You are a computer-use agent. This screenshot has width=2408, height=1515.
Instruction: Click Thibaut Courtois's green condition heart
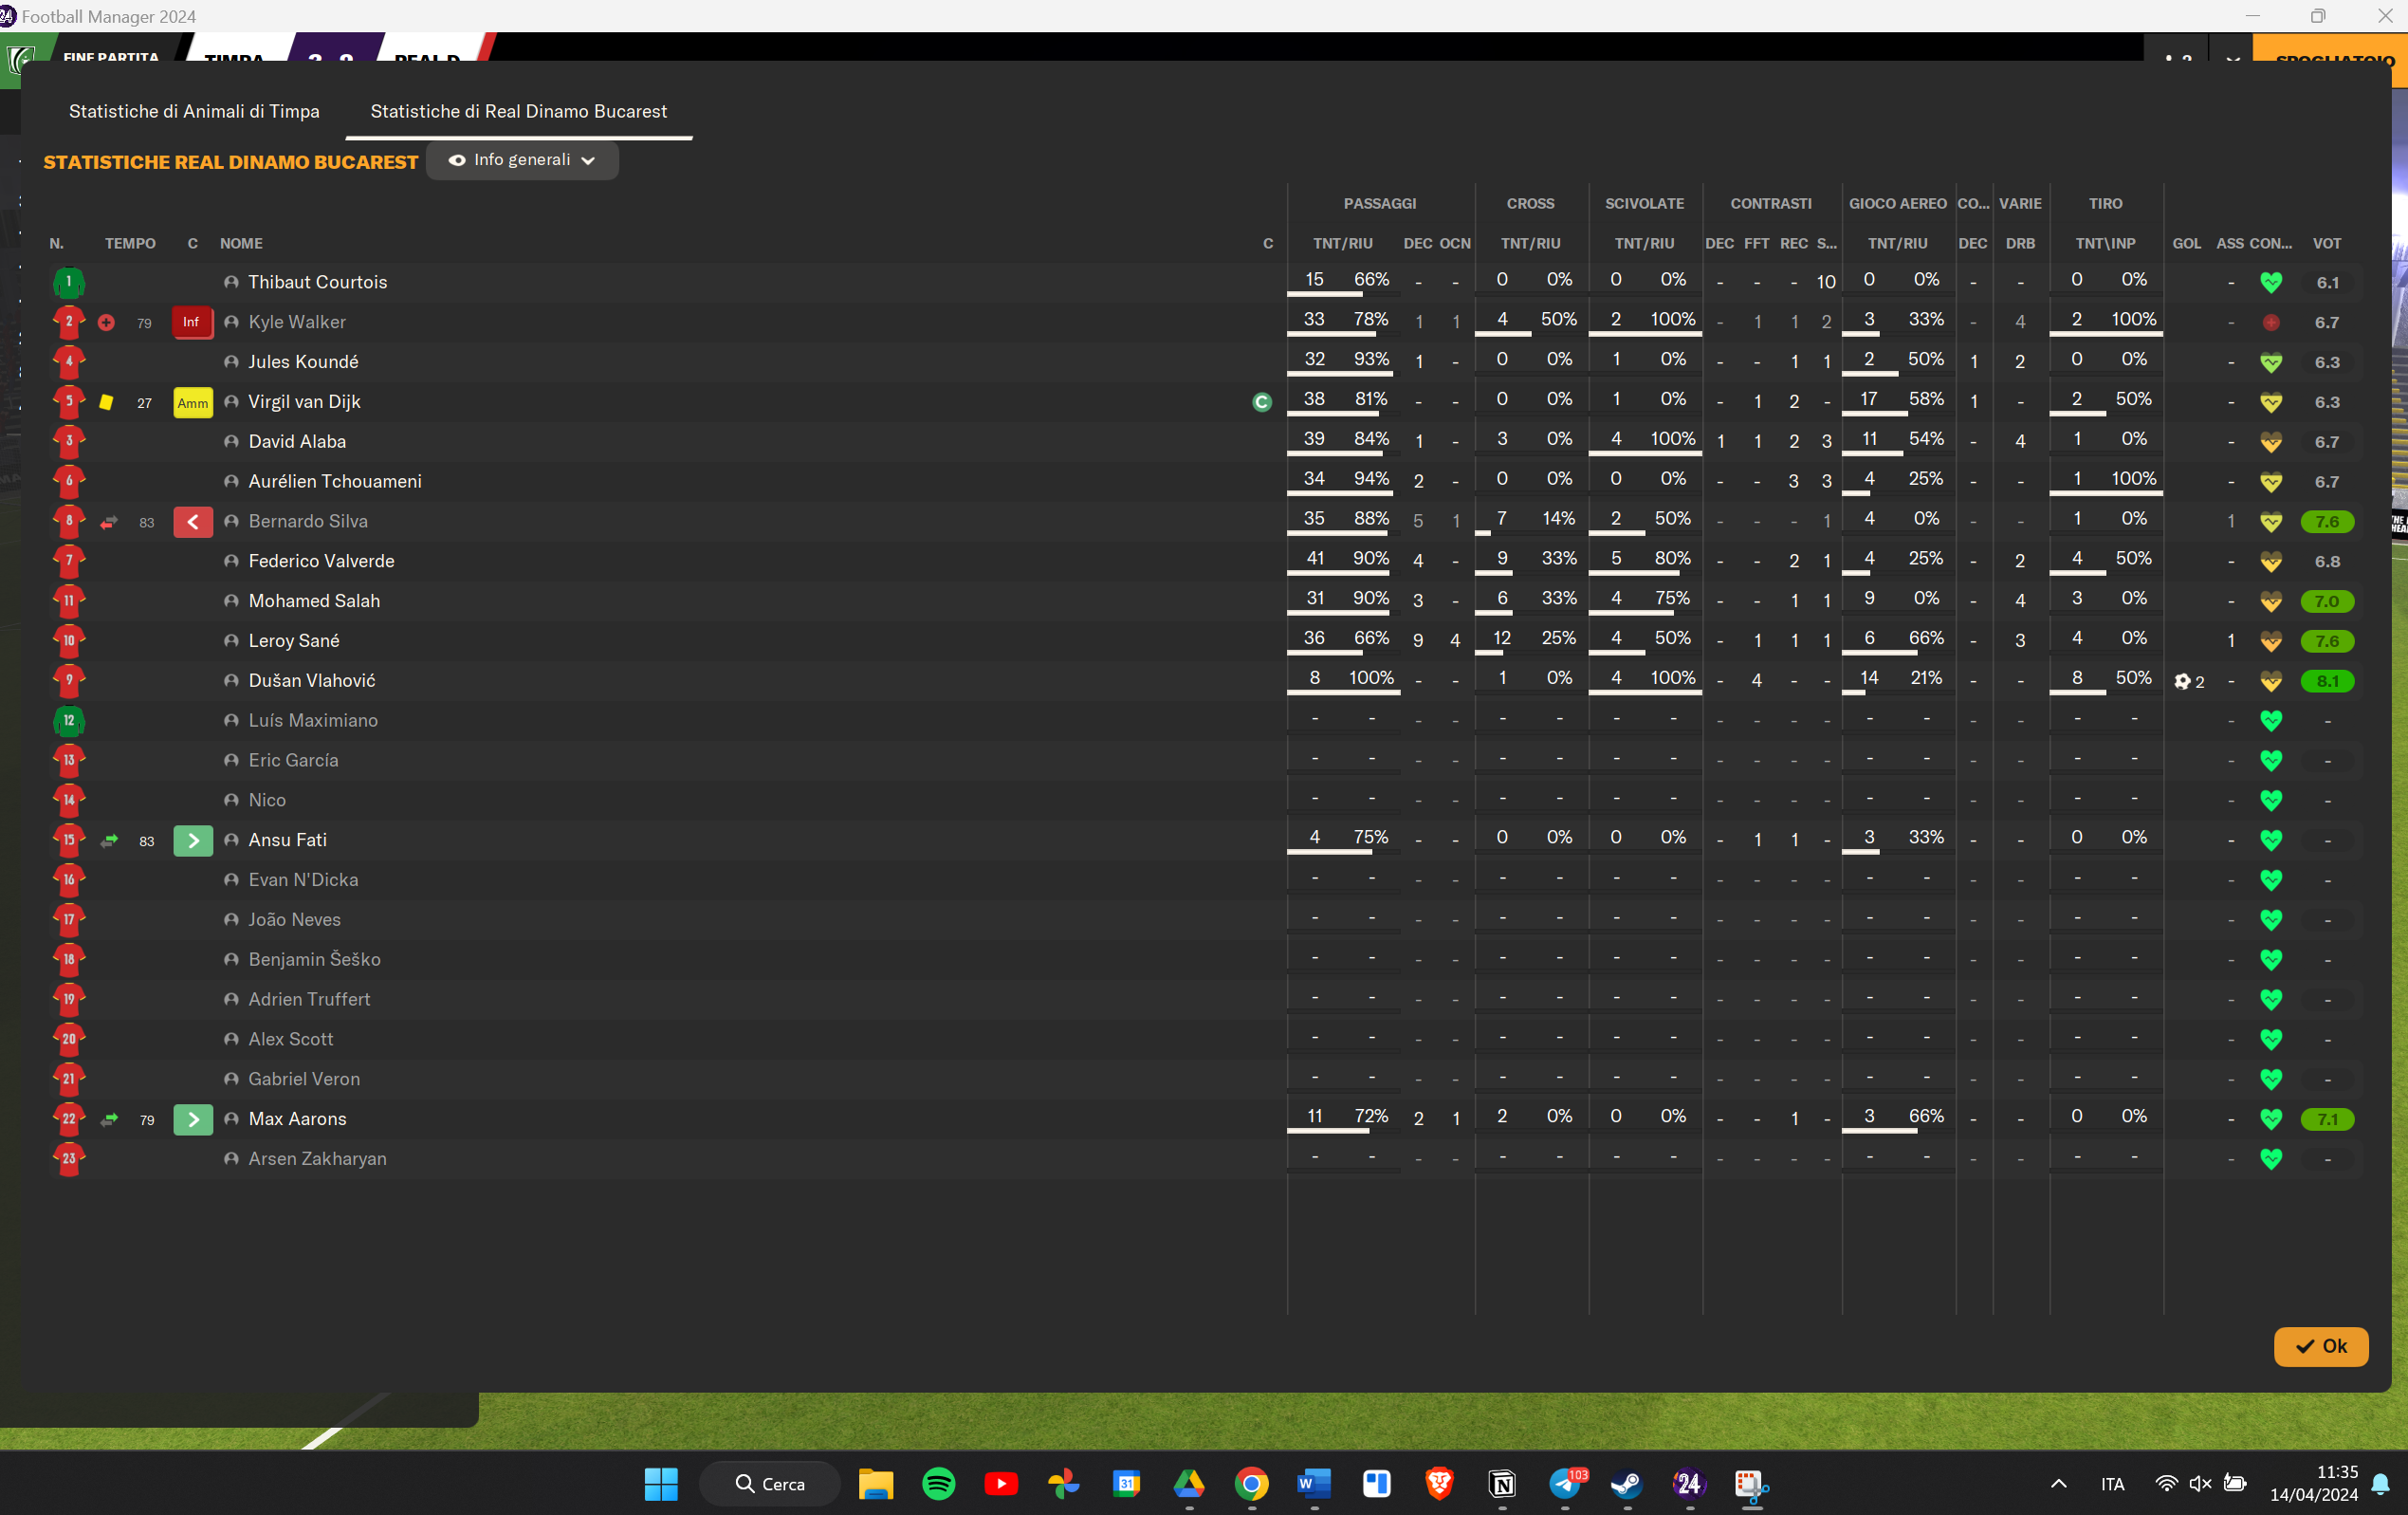[2271, 282]
